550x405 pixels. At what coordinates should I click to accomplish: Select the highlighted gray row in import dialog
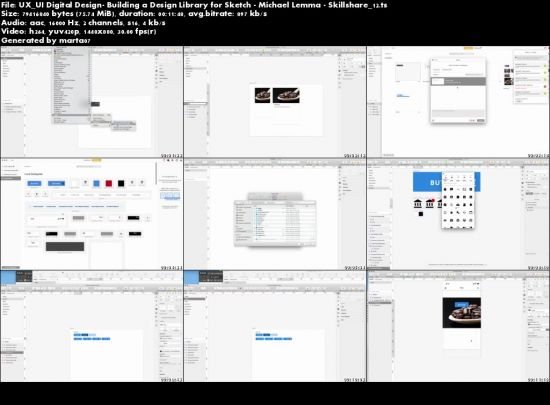[x=458, y=82]
